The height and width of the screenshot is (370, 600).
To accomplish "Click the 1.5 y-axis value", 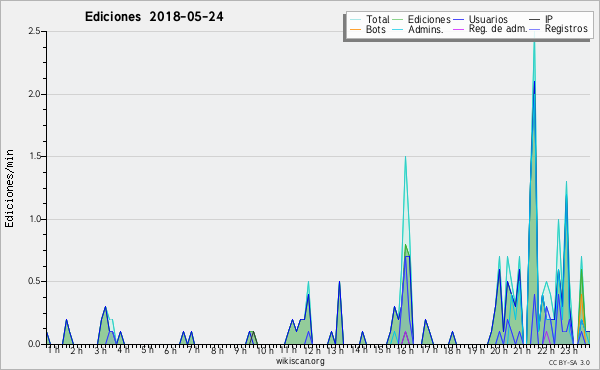I will [34, 156].
